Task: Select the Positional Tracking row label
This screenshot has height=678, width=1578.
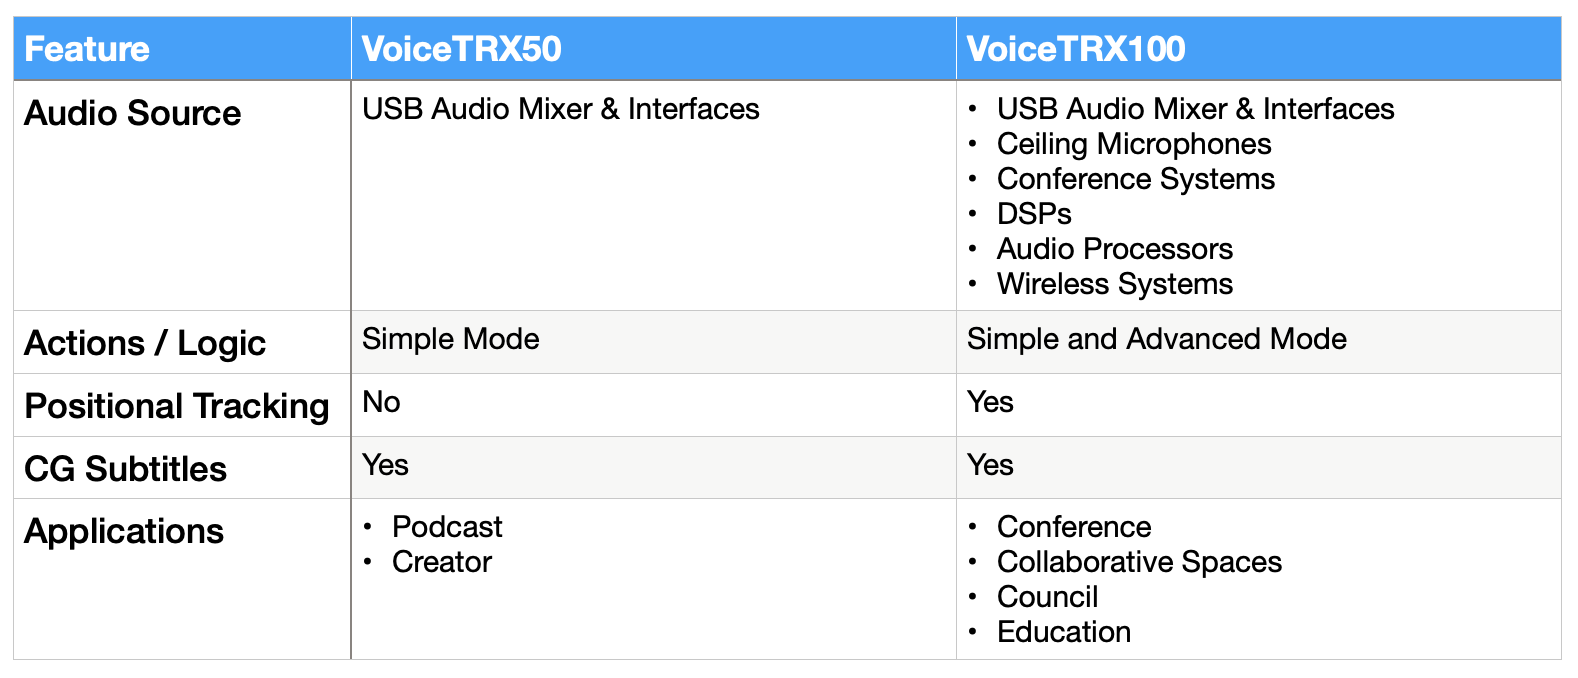Action: coord(177,406)
